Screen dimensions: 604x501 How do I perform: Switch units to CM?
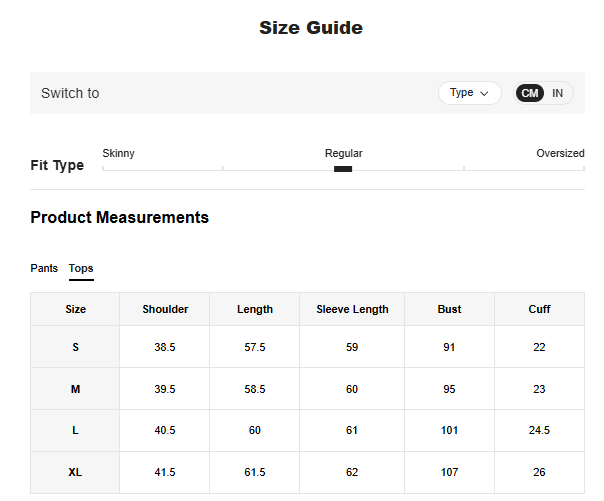click(x=530, y=93)
